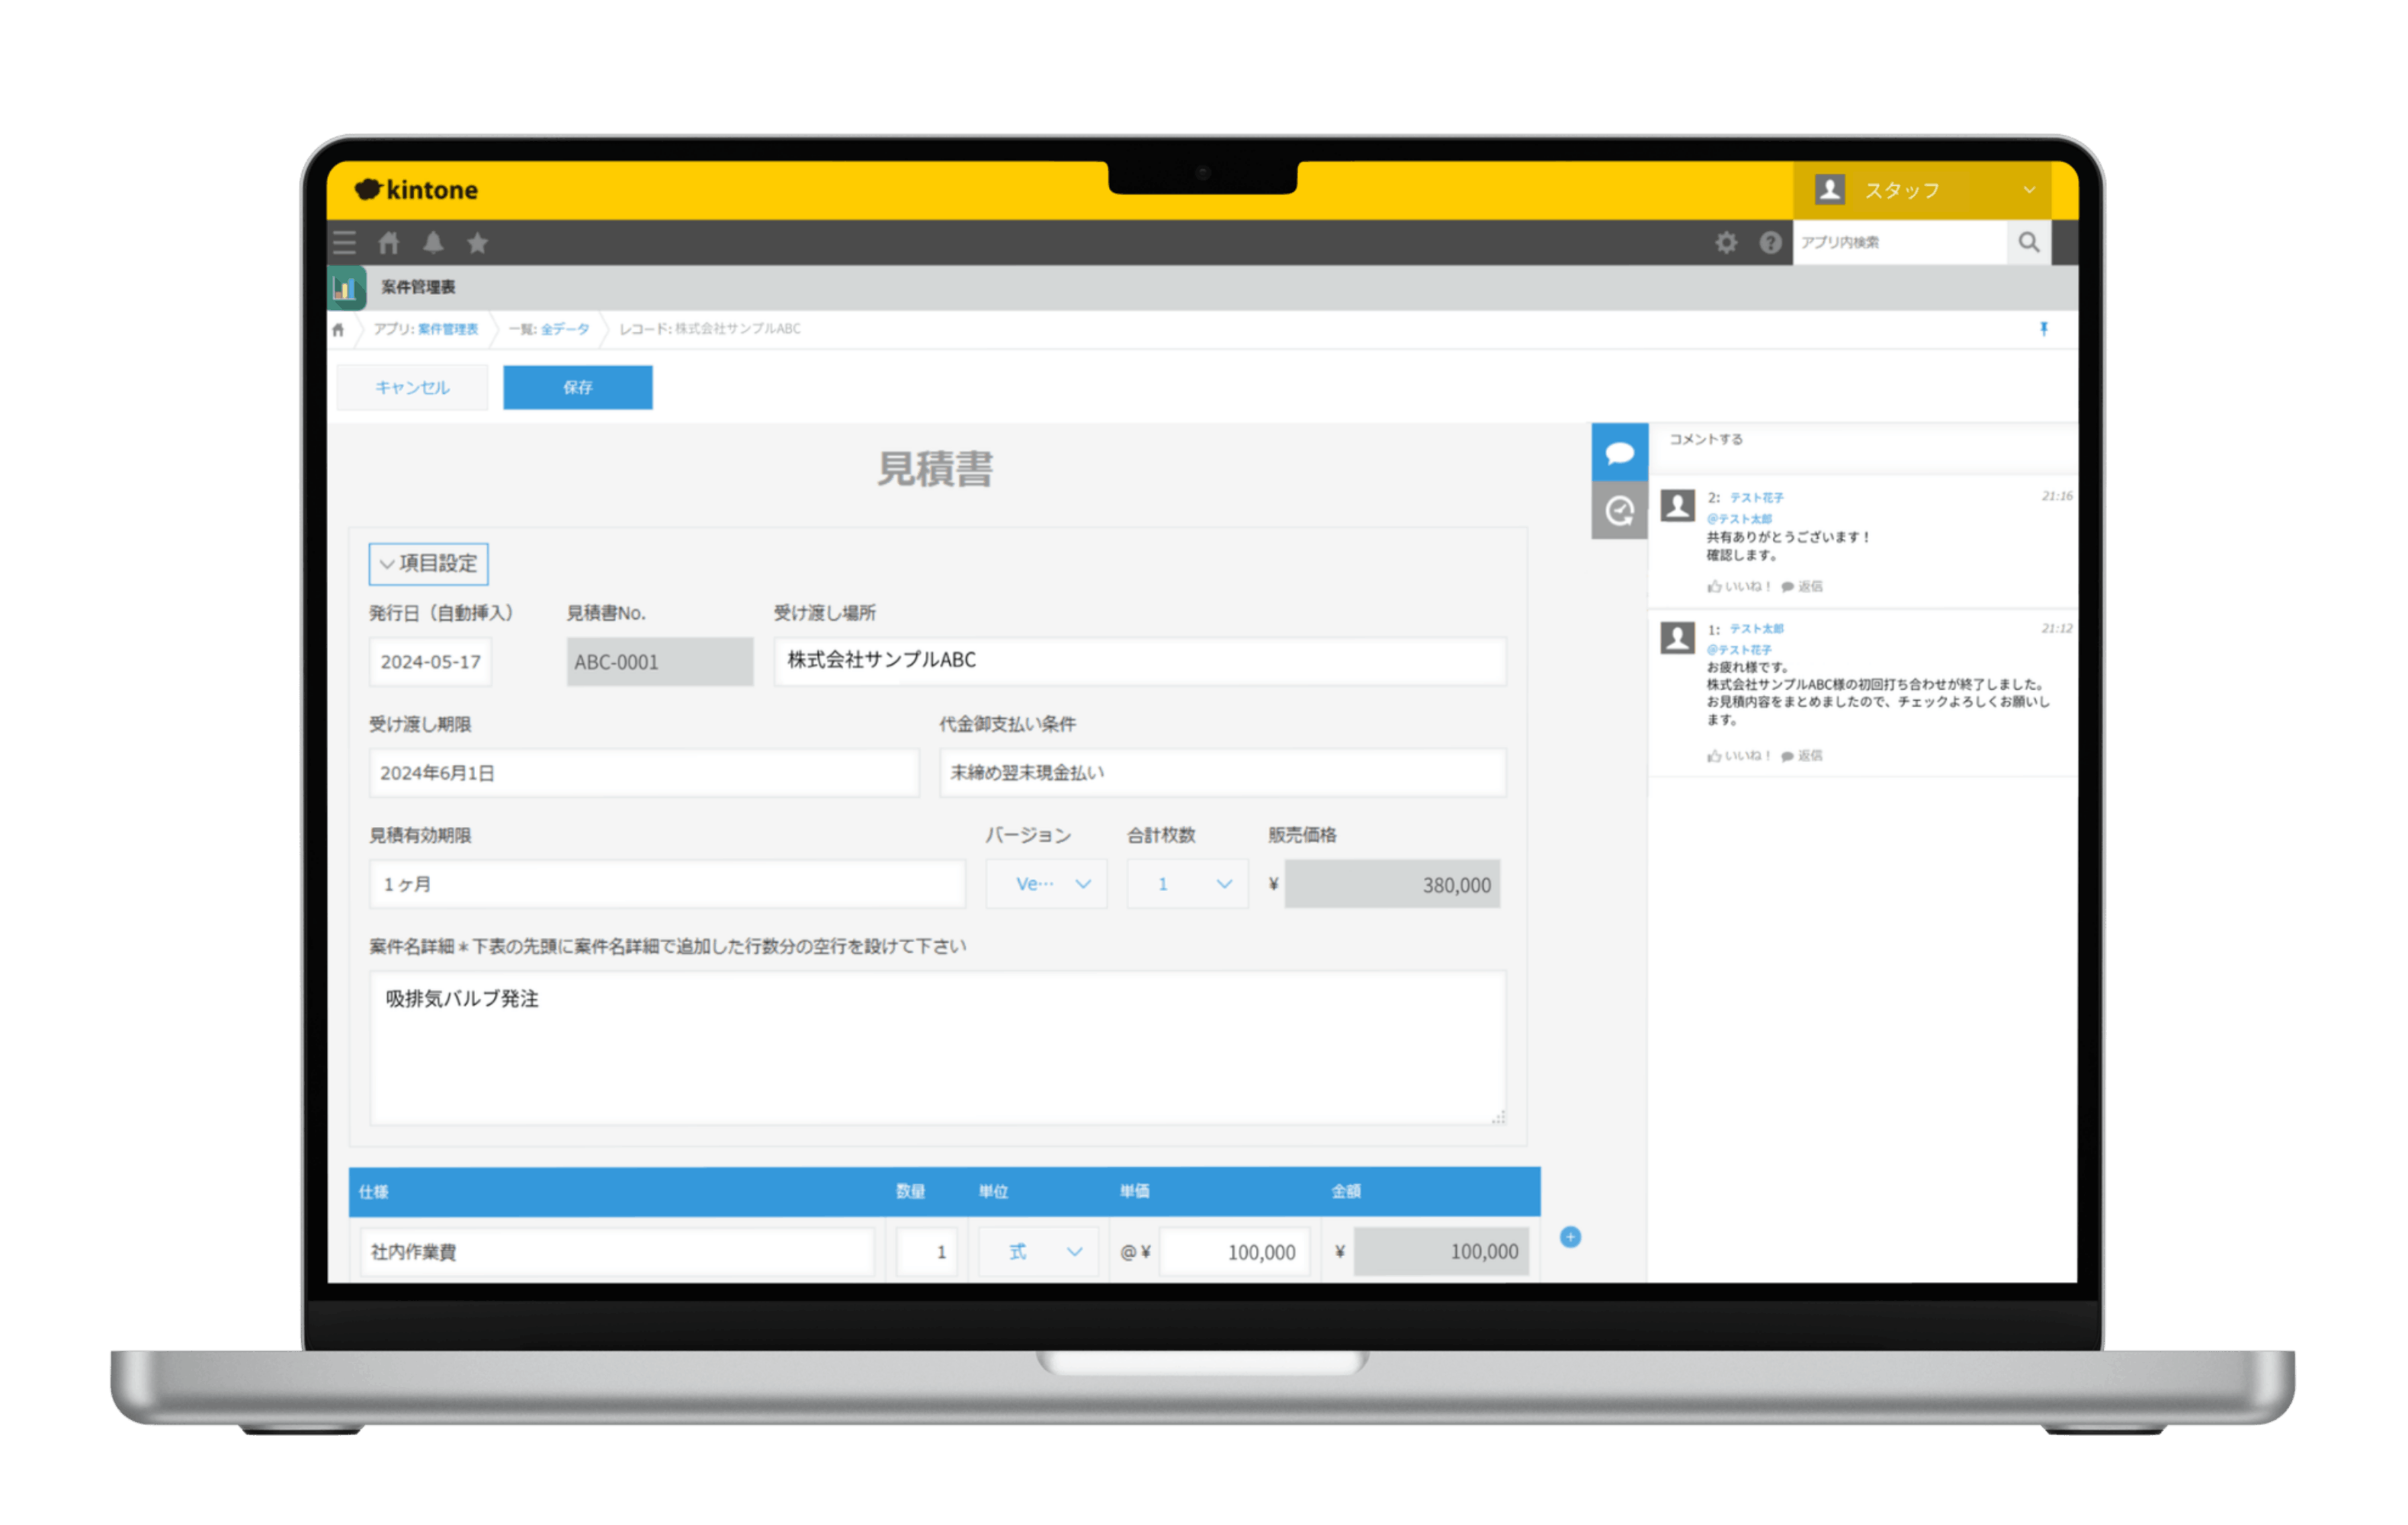This screenshot has height=1525, width=2408.
Task: Click the キャンセル button
Action: (412, 387)
